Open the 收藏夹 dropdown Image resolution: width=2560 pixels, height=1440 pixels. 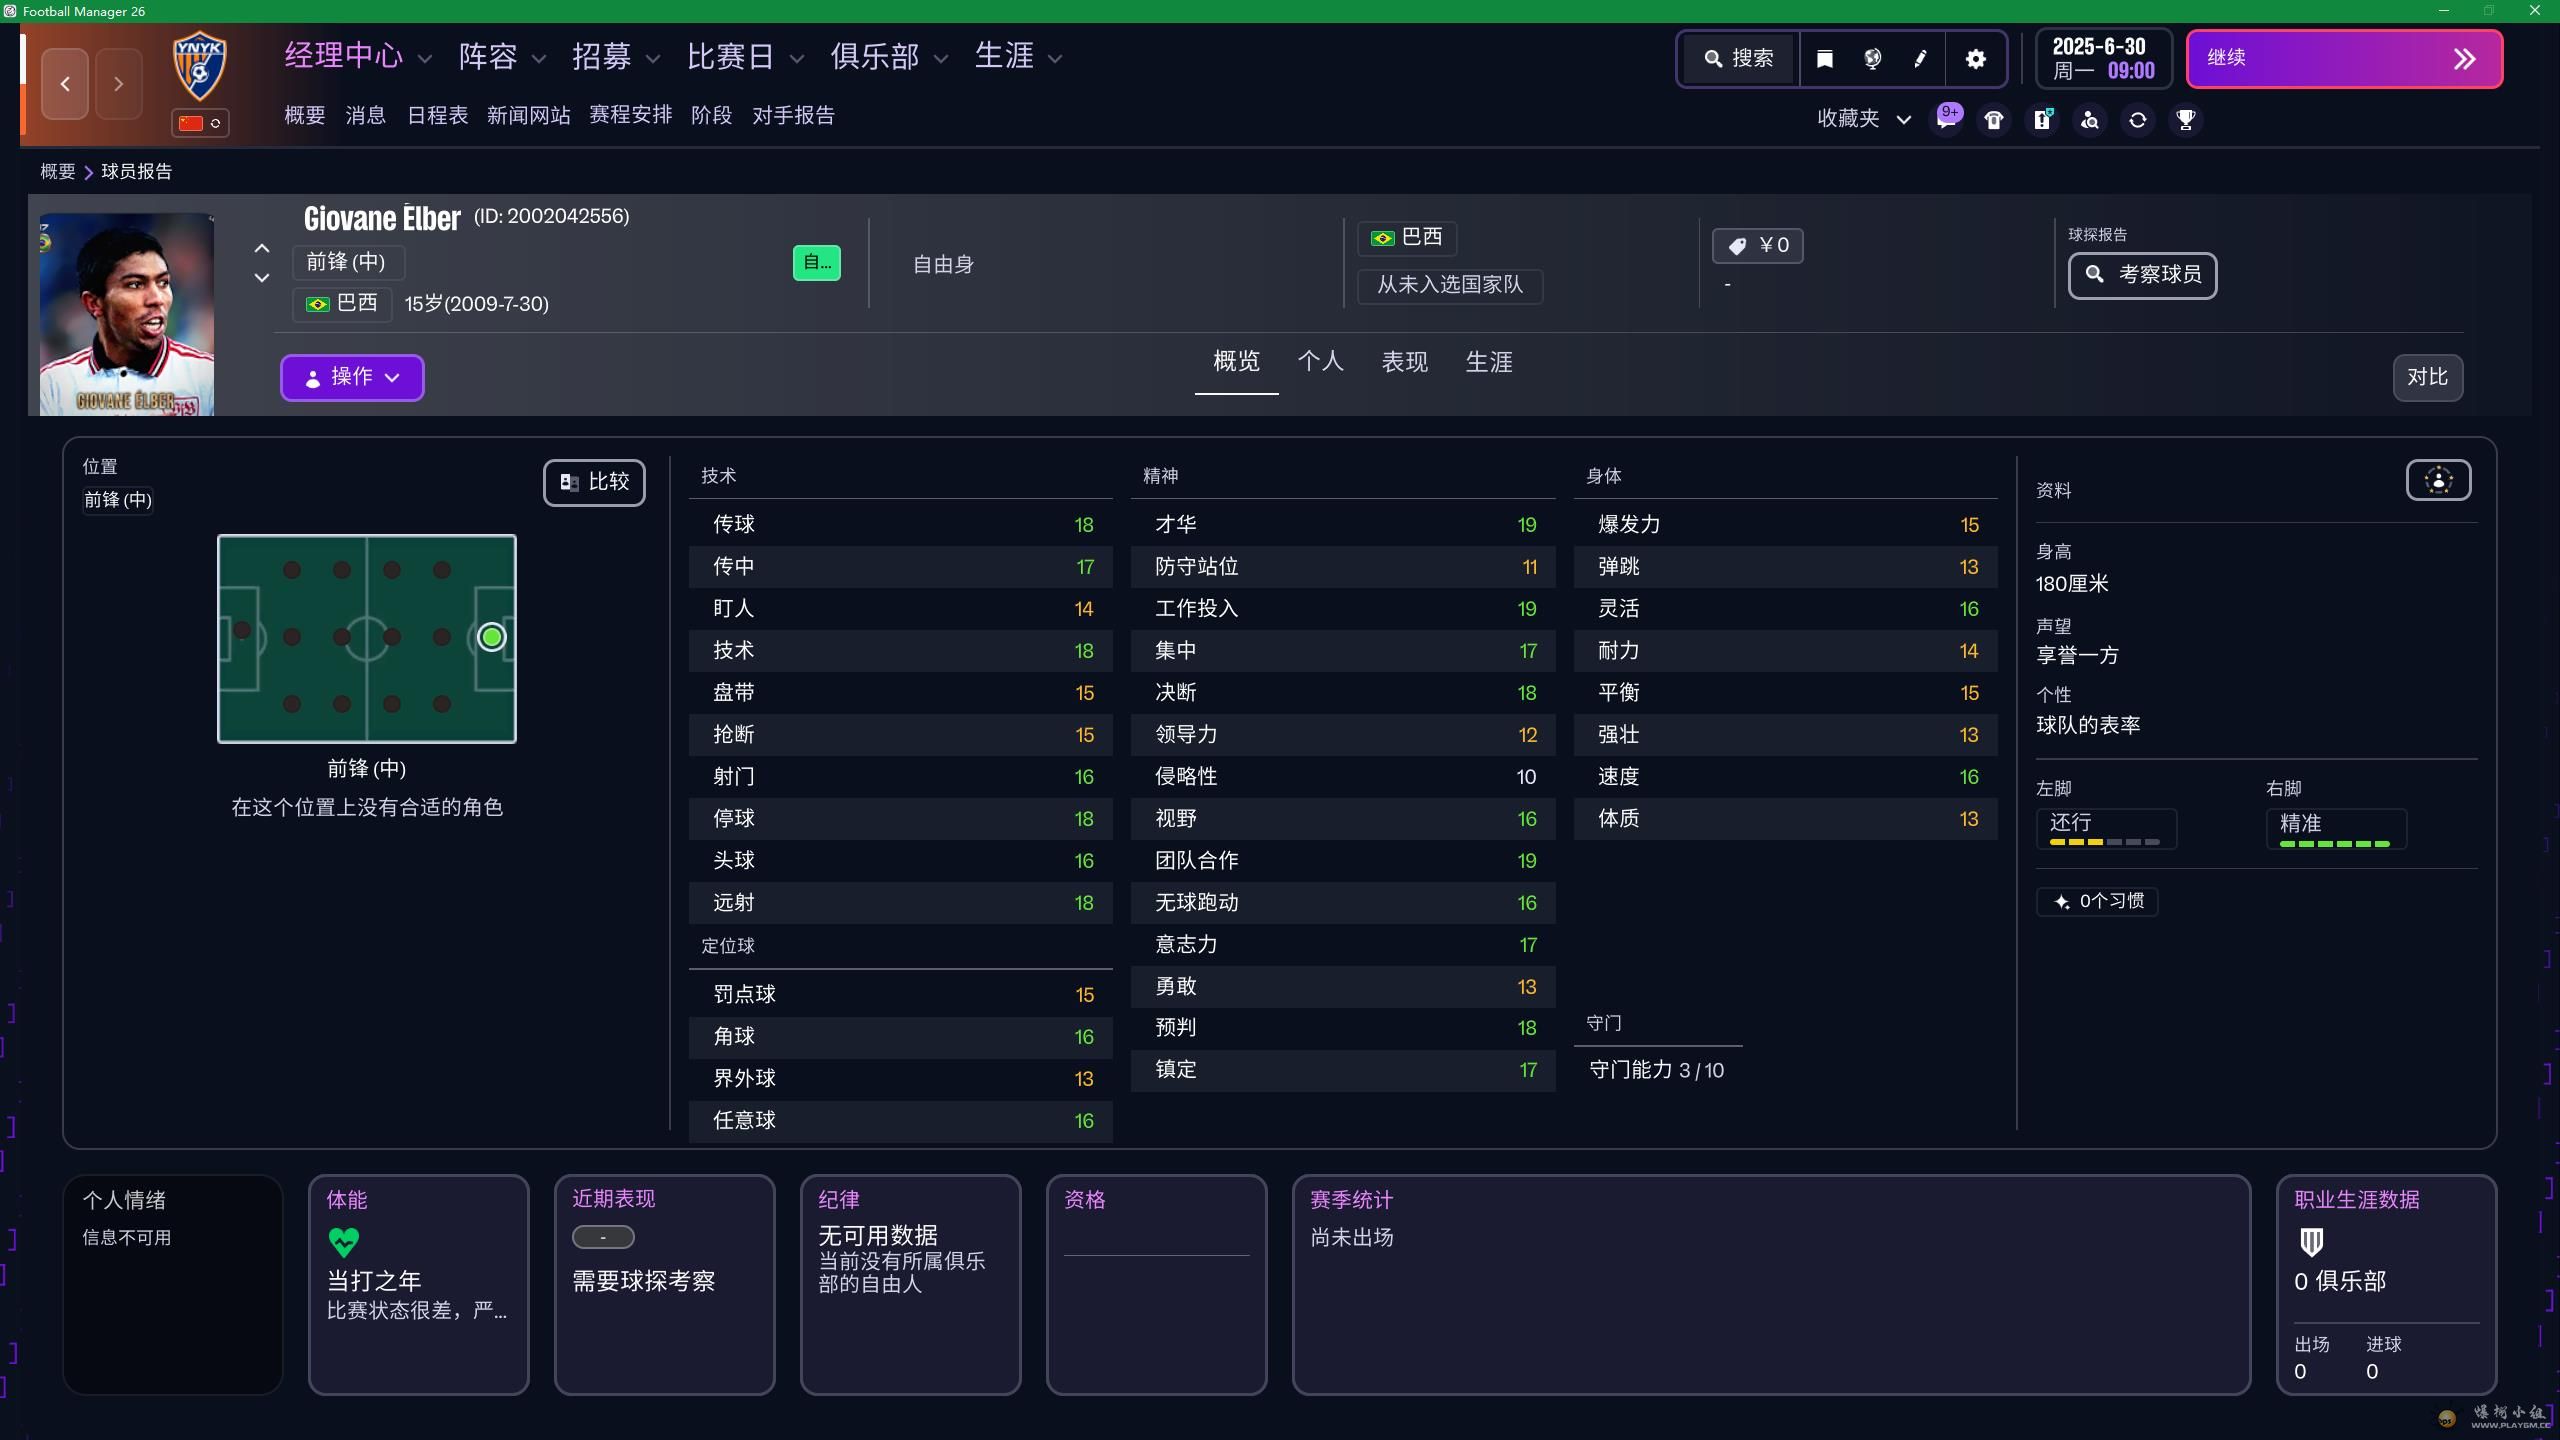pos(1864,119)
